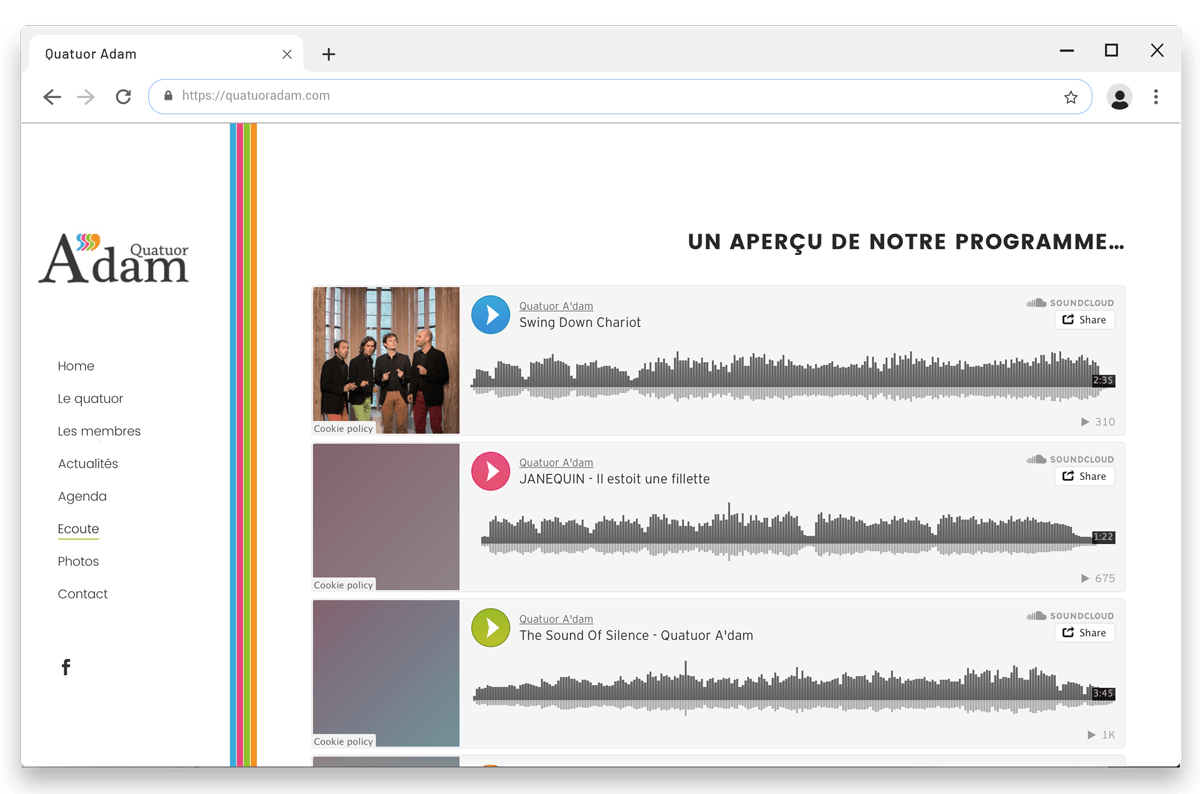Image resolution: width=1200 pixels, height=794 pixels.
Task: Open the browser profile avatar icon
Action: pyautogui.click(x=1119, y=97)
